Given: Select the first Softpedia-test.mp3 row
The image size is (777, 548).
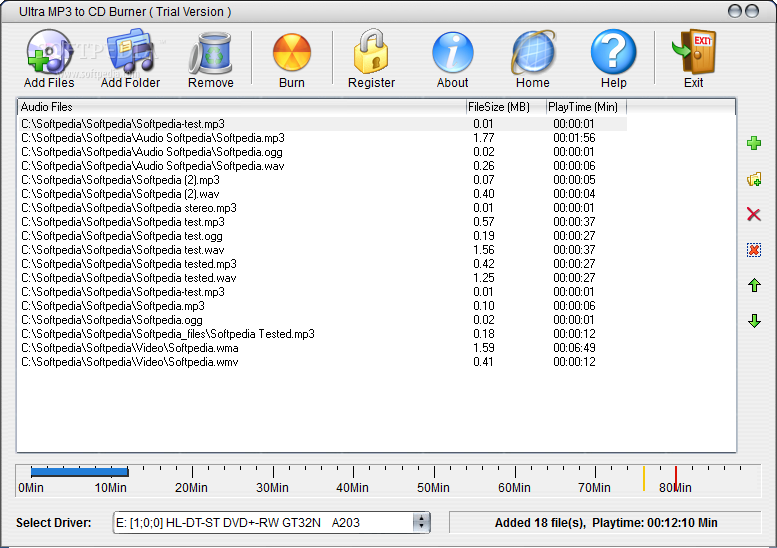Looking at the screenshot, I should 323,124.
